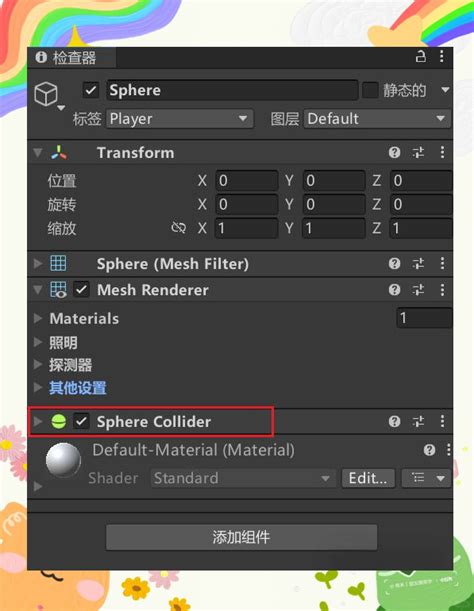The height and width of the screenshot is (611, 474).
Task: Open the Inspector panel kebab menu
Action: pos(442,57)
